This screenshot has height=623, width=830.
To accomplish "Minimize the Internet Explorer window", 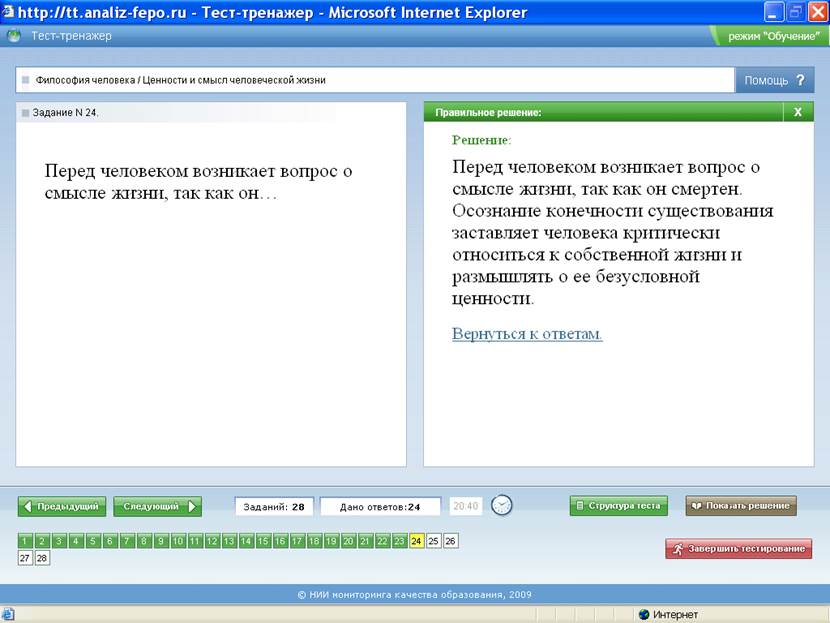I will click(774, 12).
